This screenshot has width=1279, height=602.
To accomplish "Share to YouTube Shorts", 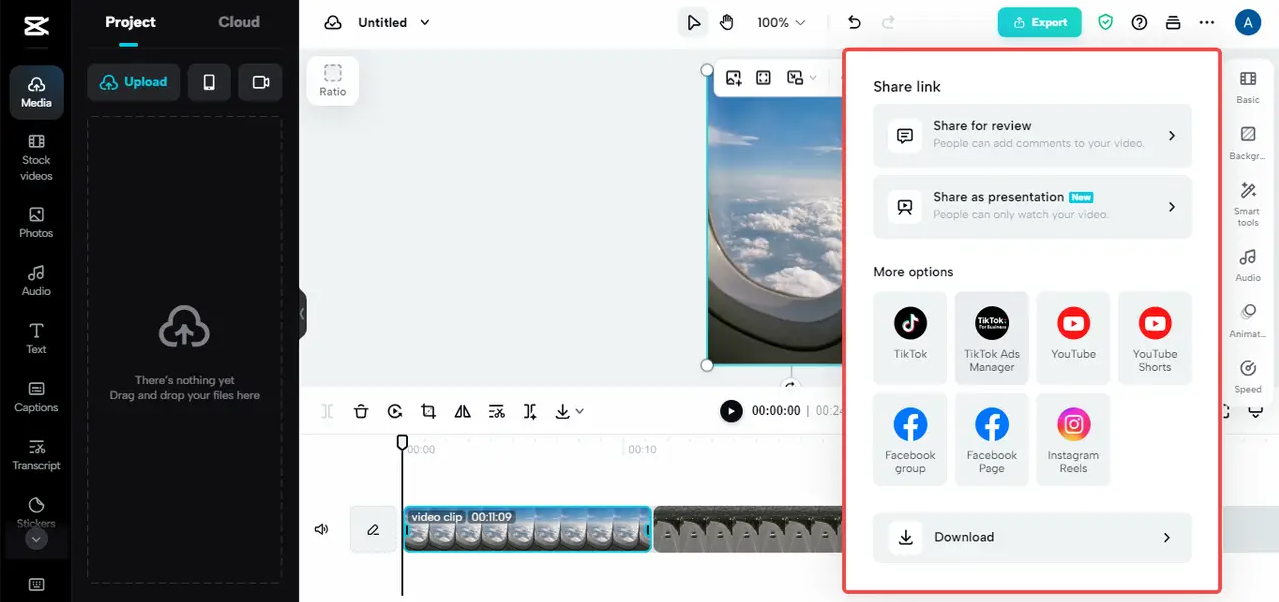I will [x=1155, y=337].
